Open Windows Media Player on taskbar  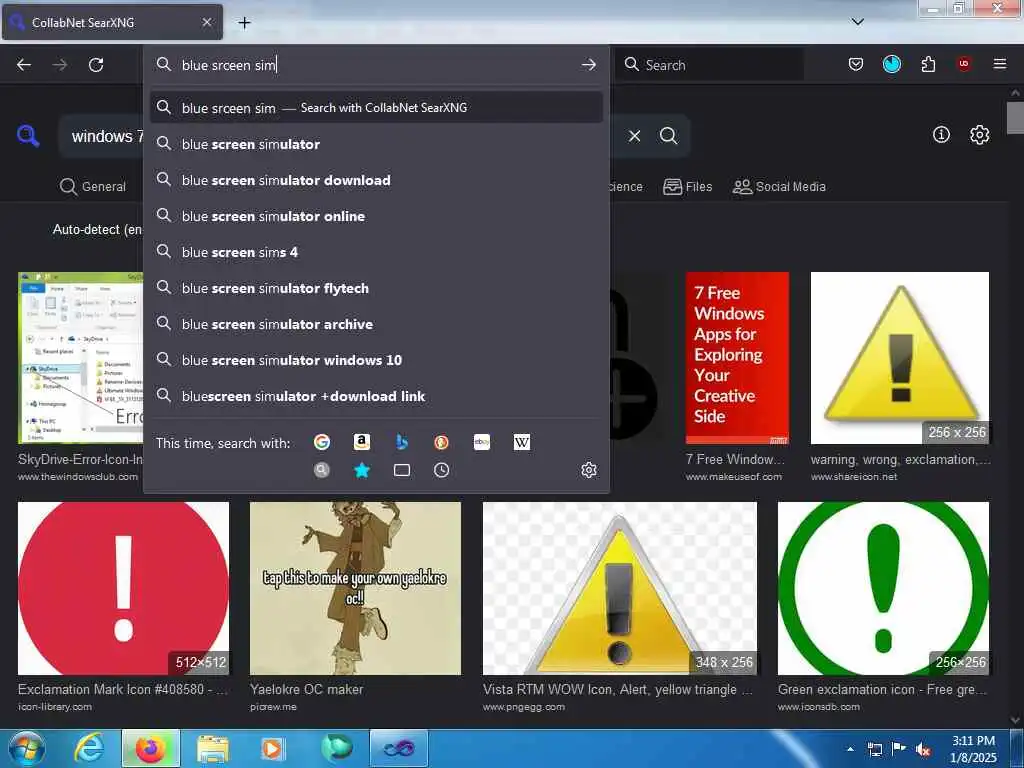[x=272, y=748]
